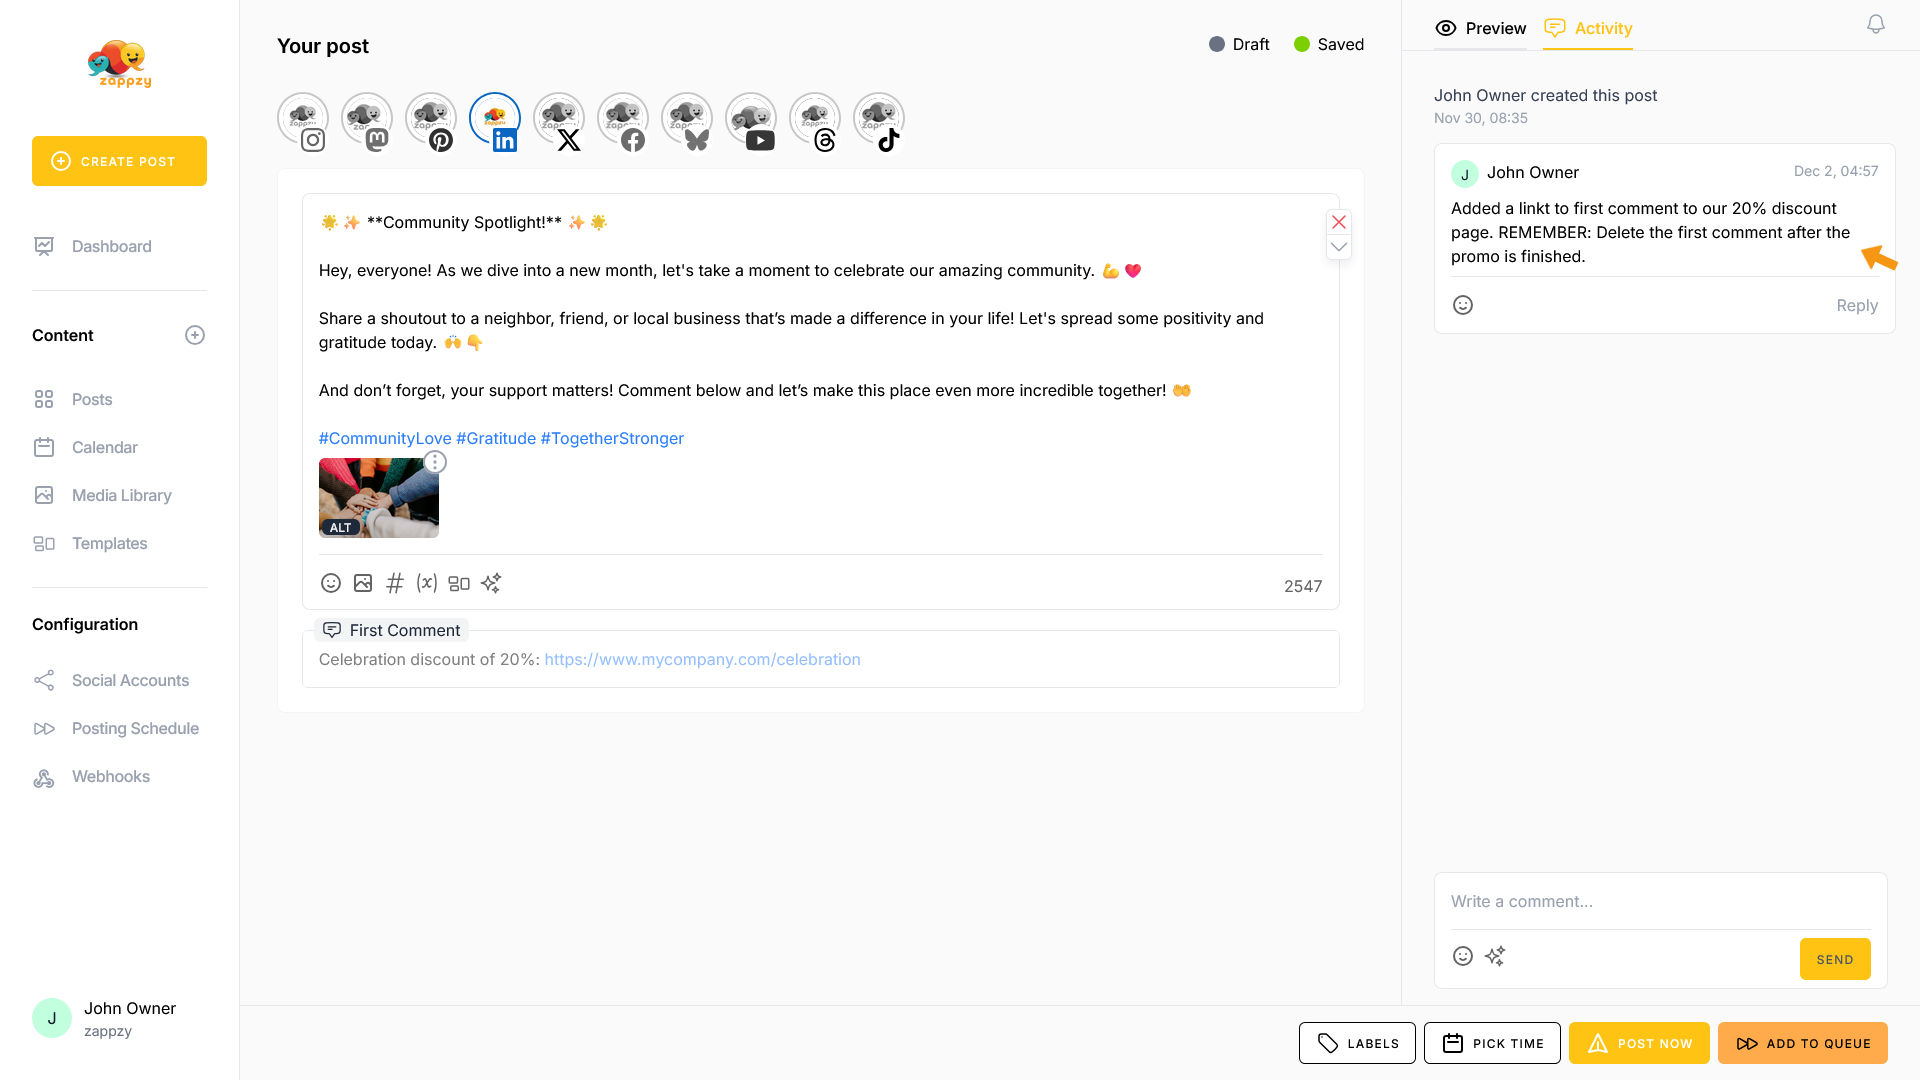The image size is (1920, 1080).
Task: Toggle the LinkedIn account selection
Action: click(x=495, y=122)
